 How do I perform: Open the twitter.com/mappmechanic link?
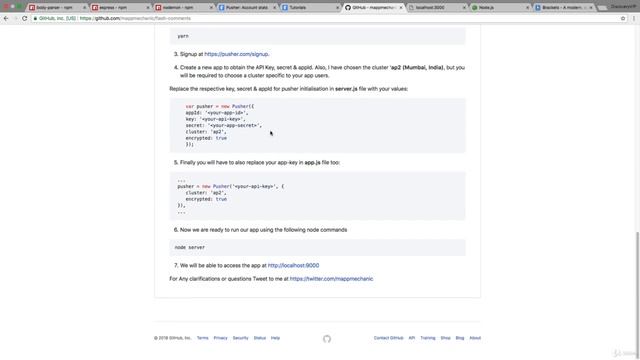[x=331, y=279]
